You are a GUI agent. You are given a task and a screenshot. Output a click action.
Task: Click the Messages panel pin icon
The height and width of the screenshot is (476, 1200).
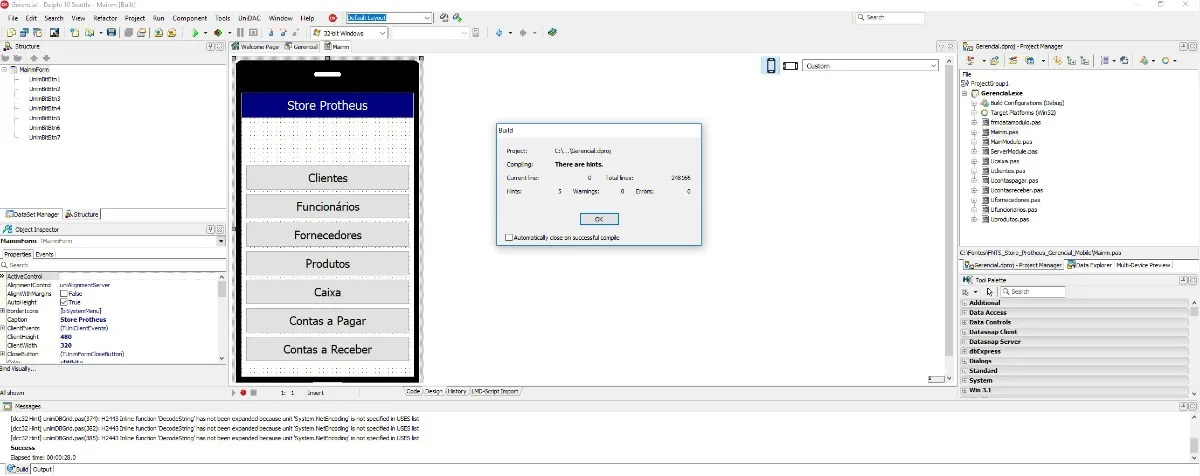1181,407
